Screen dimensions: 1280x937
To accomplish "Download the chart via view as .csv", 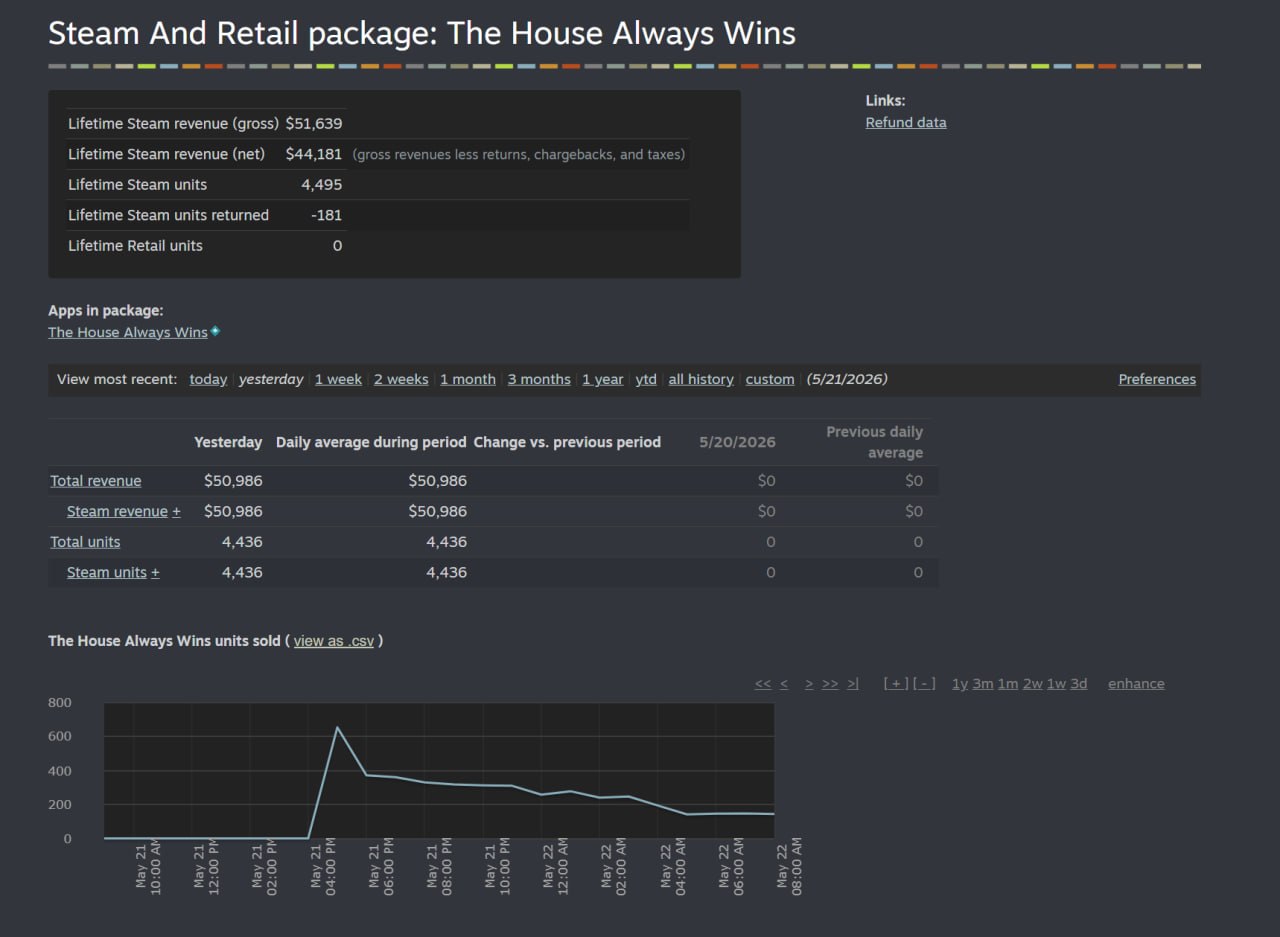I will (334, 641).
